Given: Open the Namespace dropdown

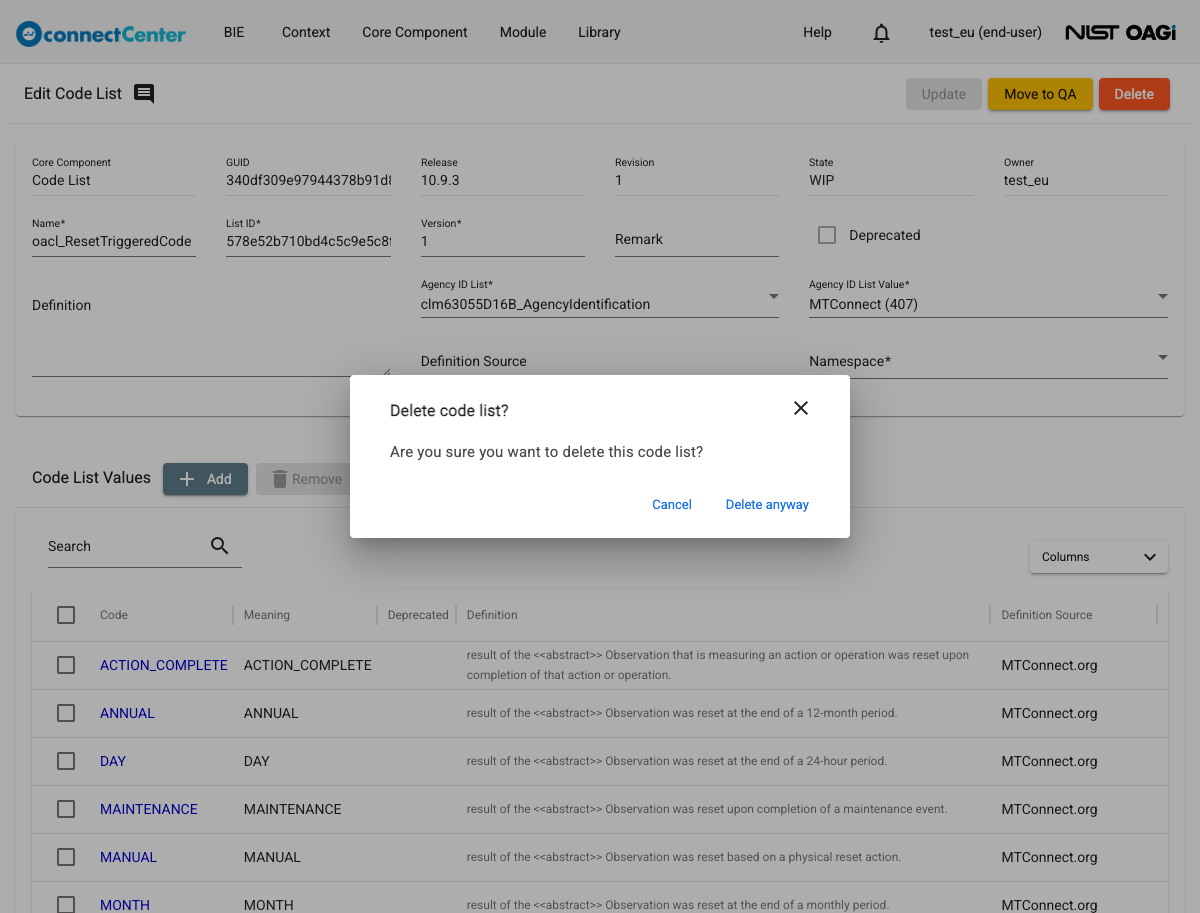Looking at the screenshot, I should 988,361.
